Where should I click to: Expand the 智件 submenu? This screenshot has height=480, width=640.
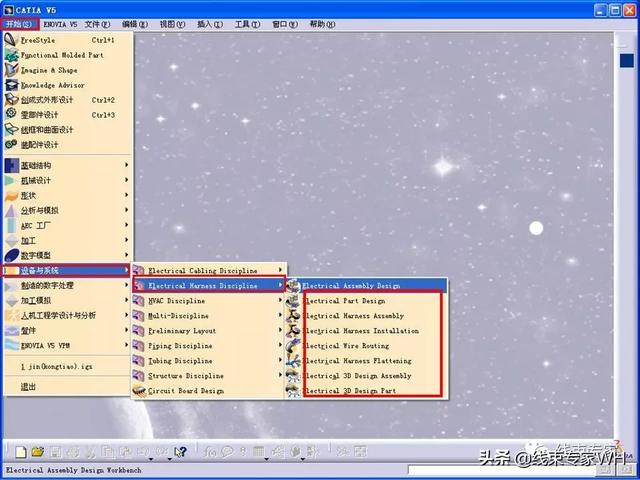[x=68, y=330]
